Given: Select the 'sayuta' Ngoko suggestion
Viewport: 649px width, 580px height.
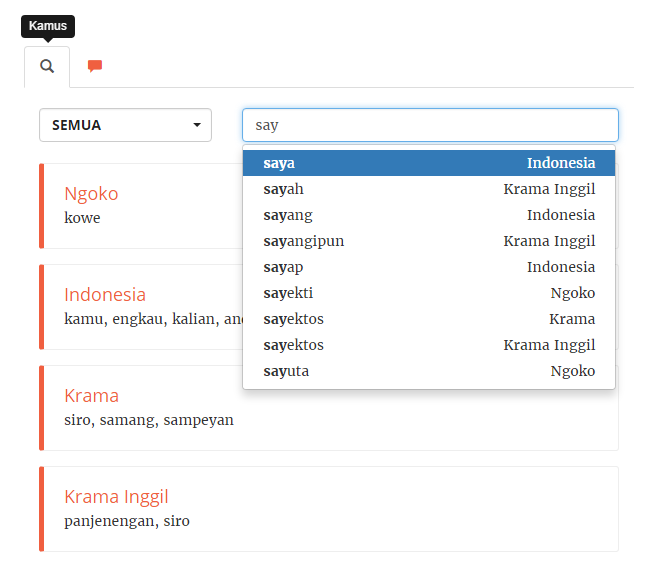Looking at the screenshot, I should [x=429, y=371].
